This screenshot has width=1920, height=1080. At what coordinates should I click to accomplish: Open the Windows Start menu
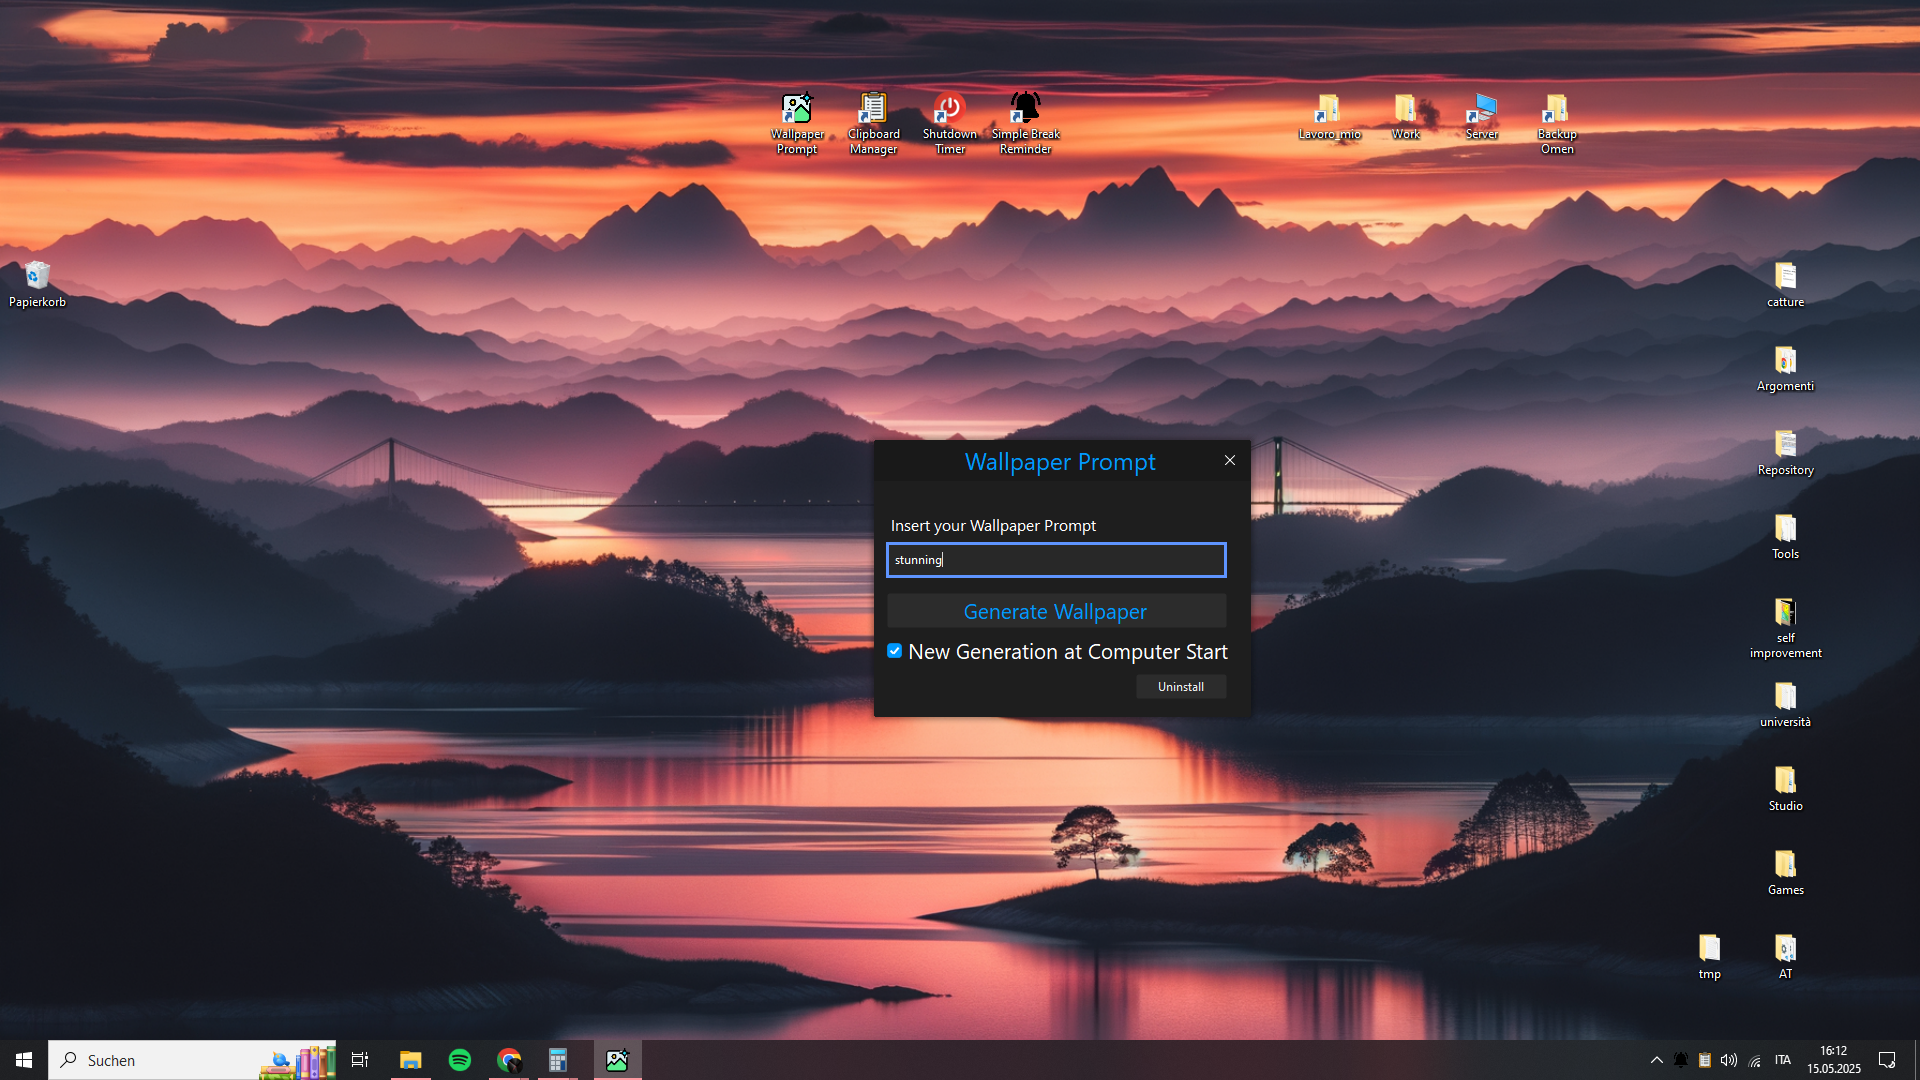point(24,1060)
